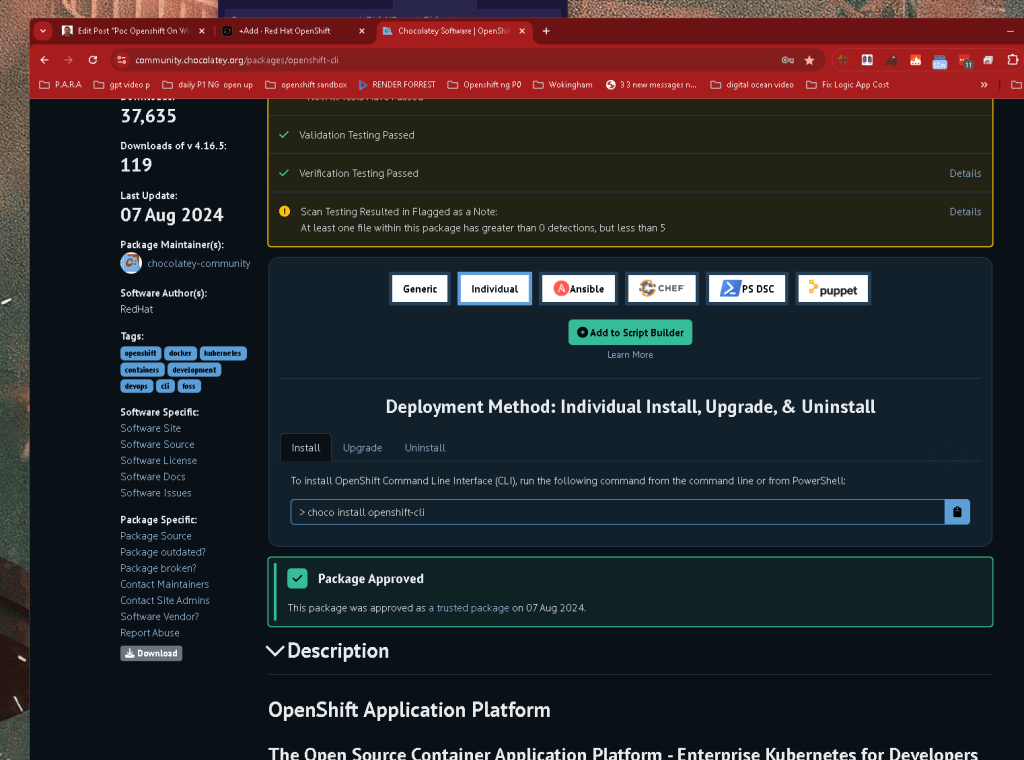Screen dimensions: 1024x760
Task: Select the Upgrade tab
Action: (362, 448)
